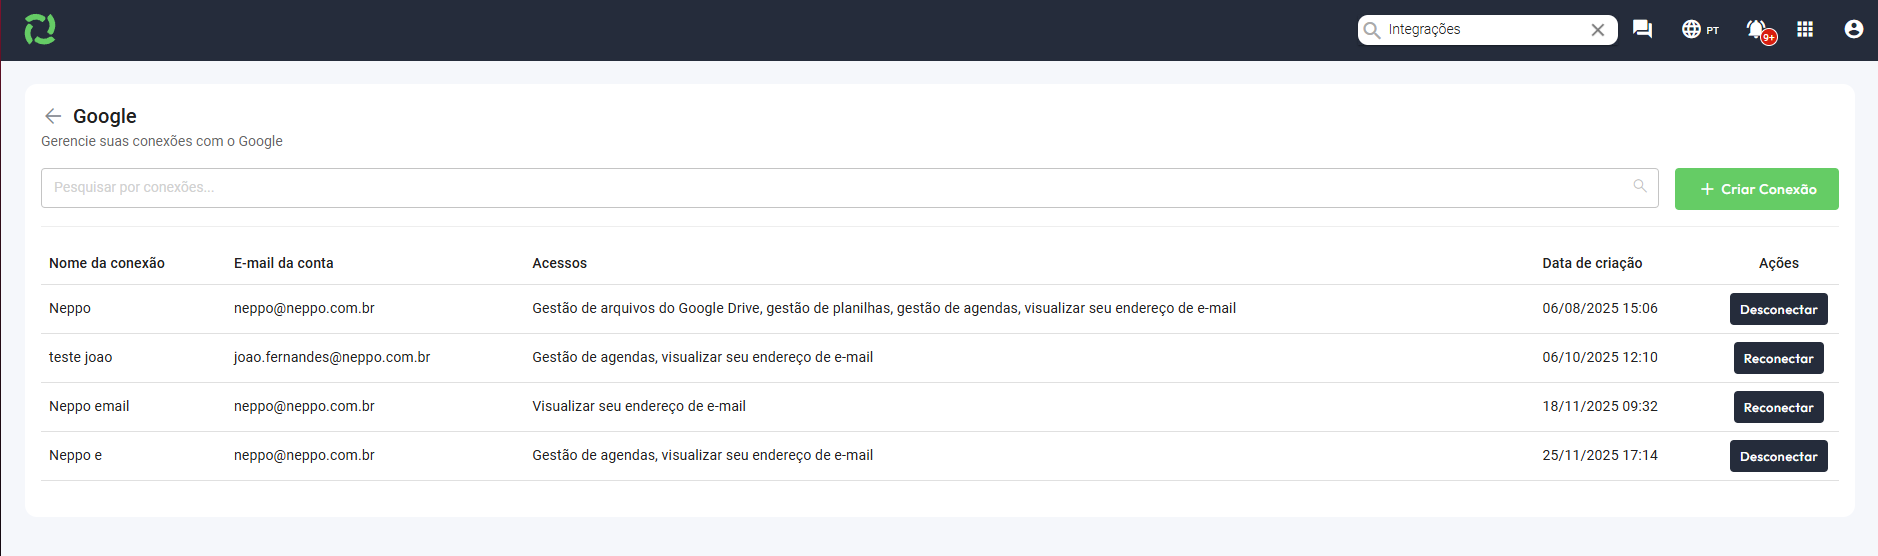
Task: Click magnifier icon in connections search field
Action: click(1640, 186)
